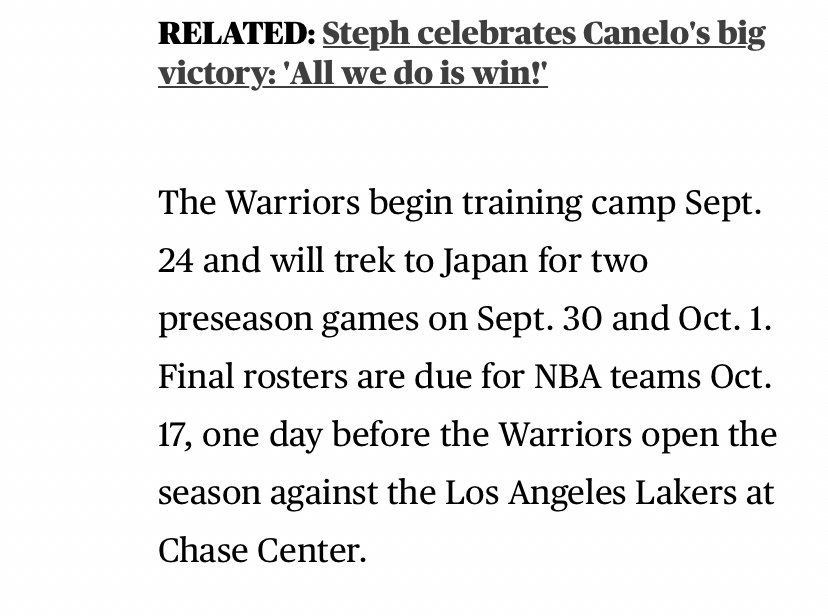
Task: Click the number 24 starting the second line
Action: click(x=176, y=261)
